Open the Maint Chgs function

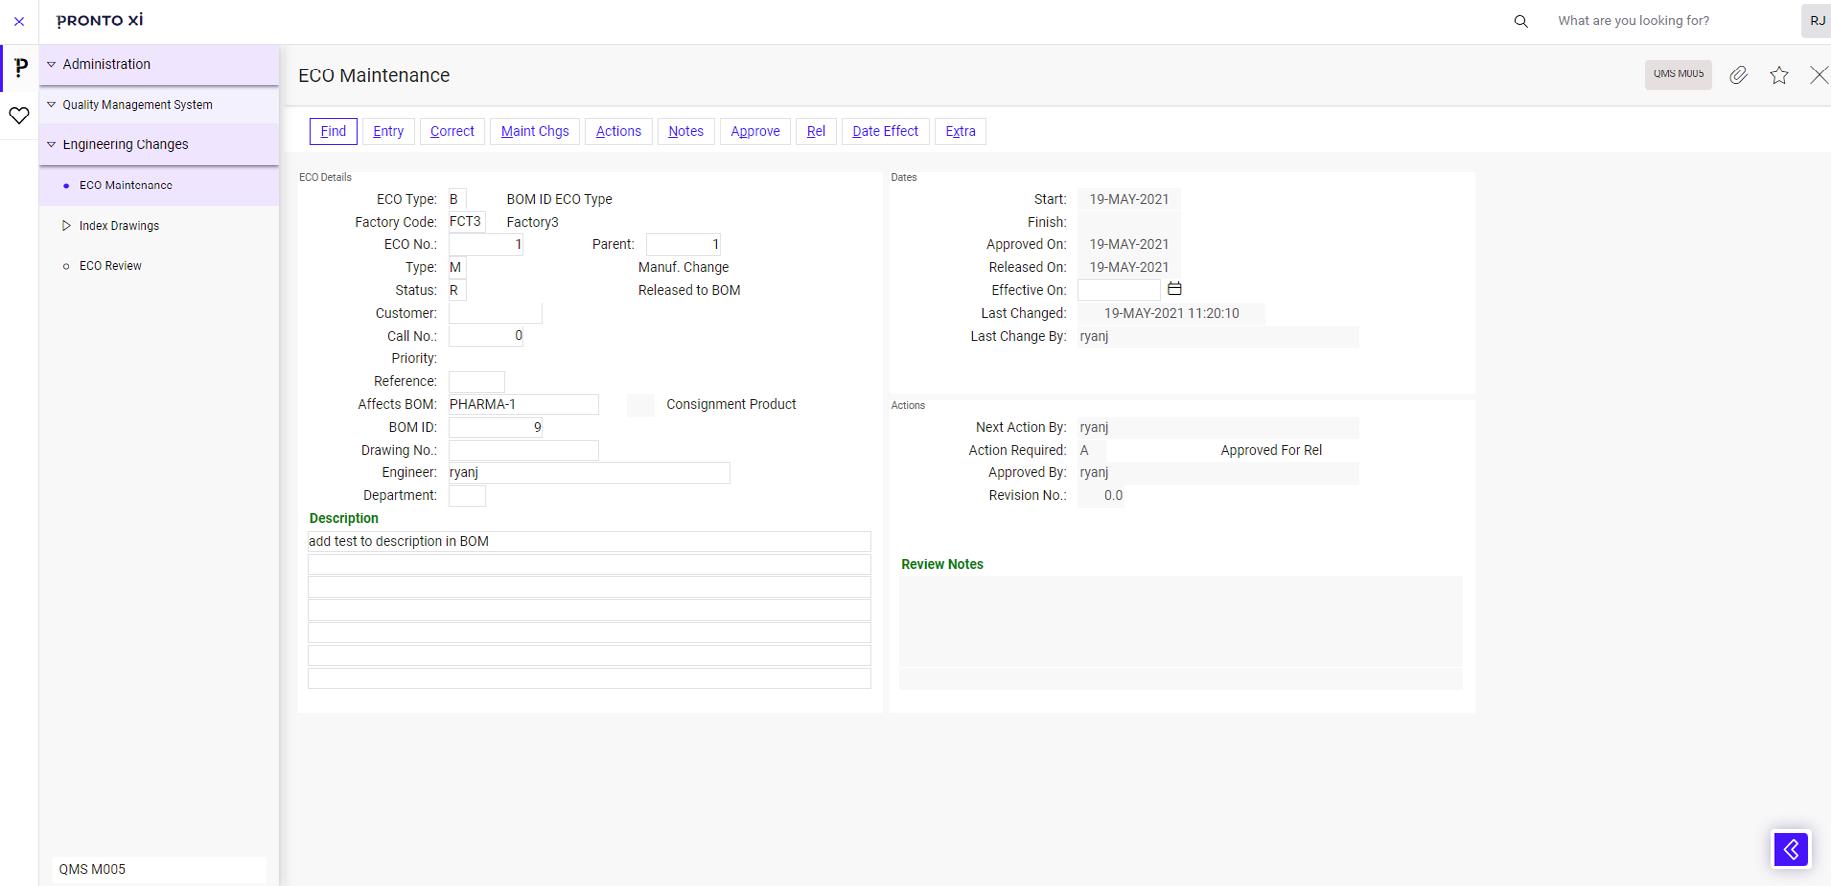pyautogui.click(x=535, y=131)
